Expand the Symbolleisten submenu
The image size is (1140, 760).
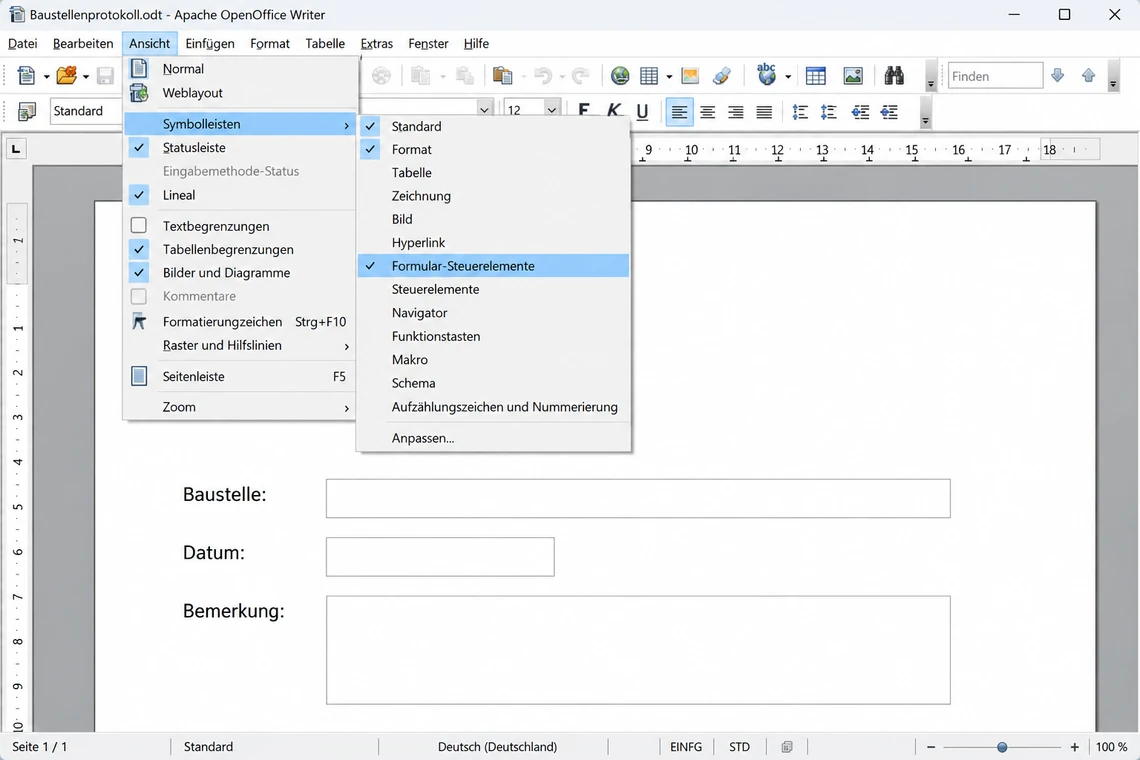239,124
